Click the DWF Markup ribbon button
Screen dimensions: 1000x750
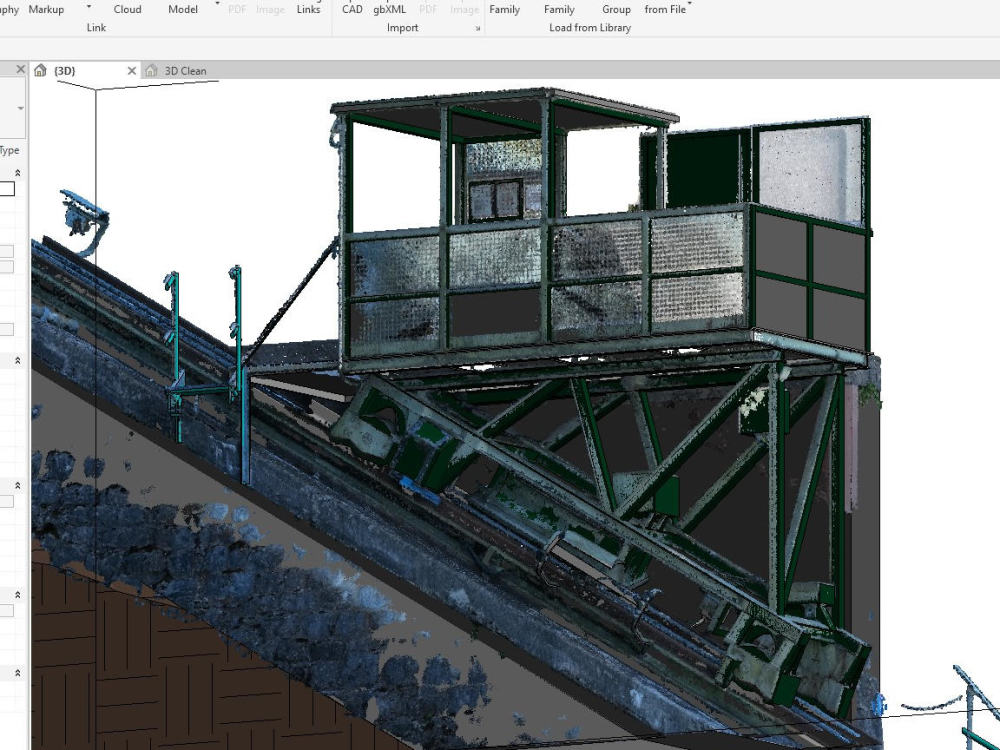(46, 9)
